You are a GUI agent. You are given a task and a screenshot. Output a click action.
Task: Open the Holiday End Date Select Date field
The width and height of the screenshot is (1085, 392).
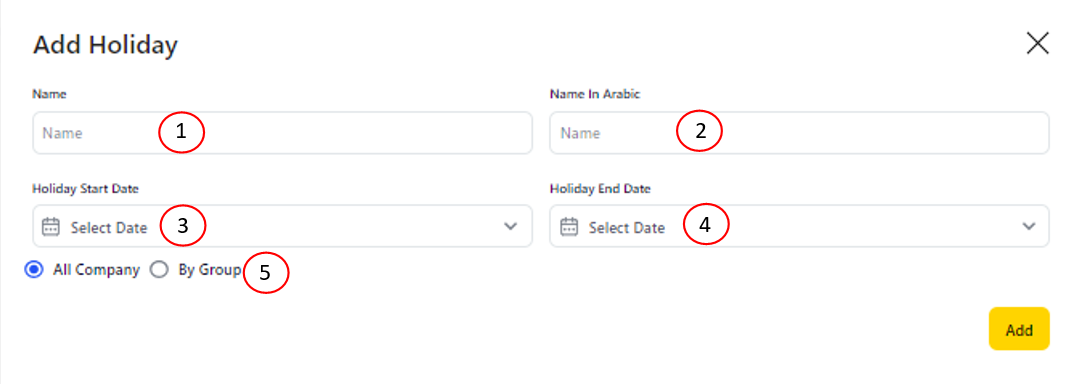[x=799, y=226]
